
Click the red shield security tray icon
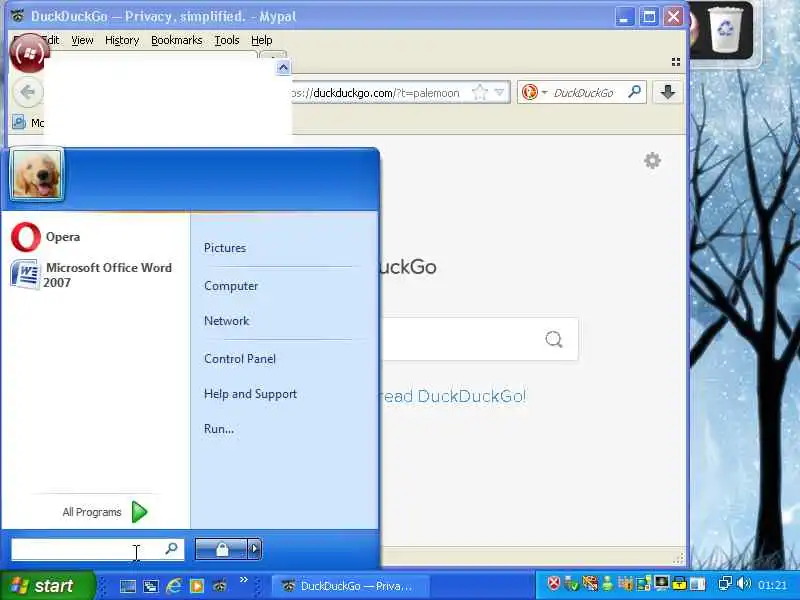click(554, 583)
